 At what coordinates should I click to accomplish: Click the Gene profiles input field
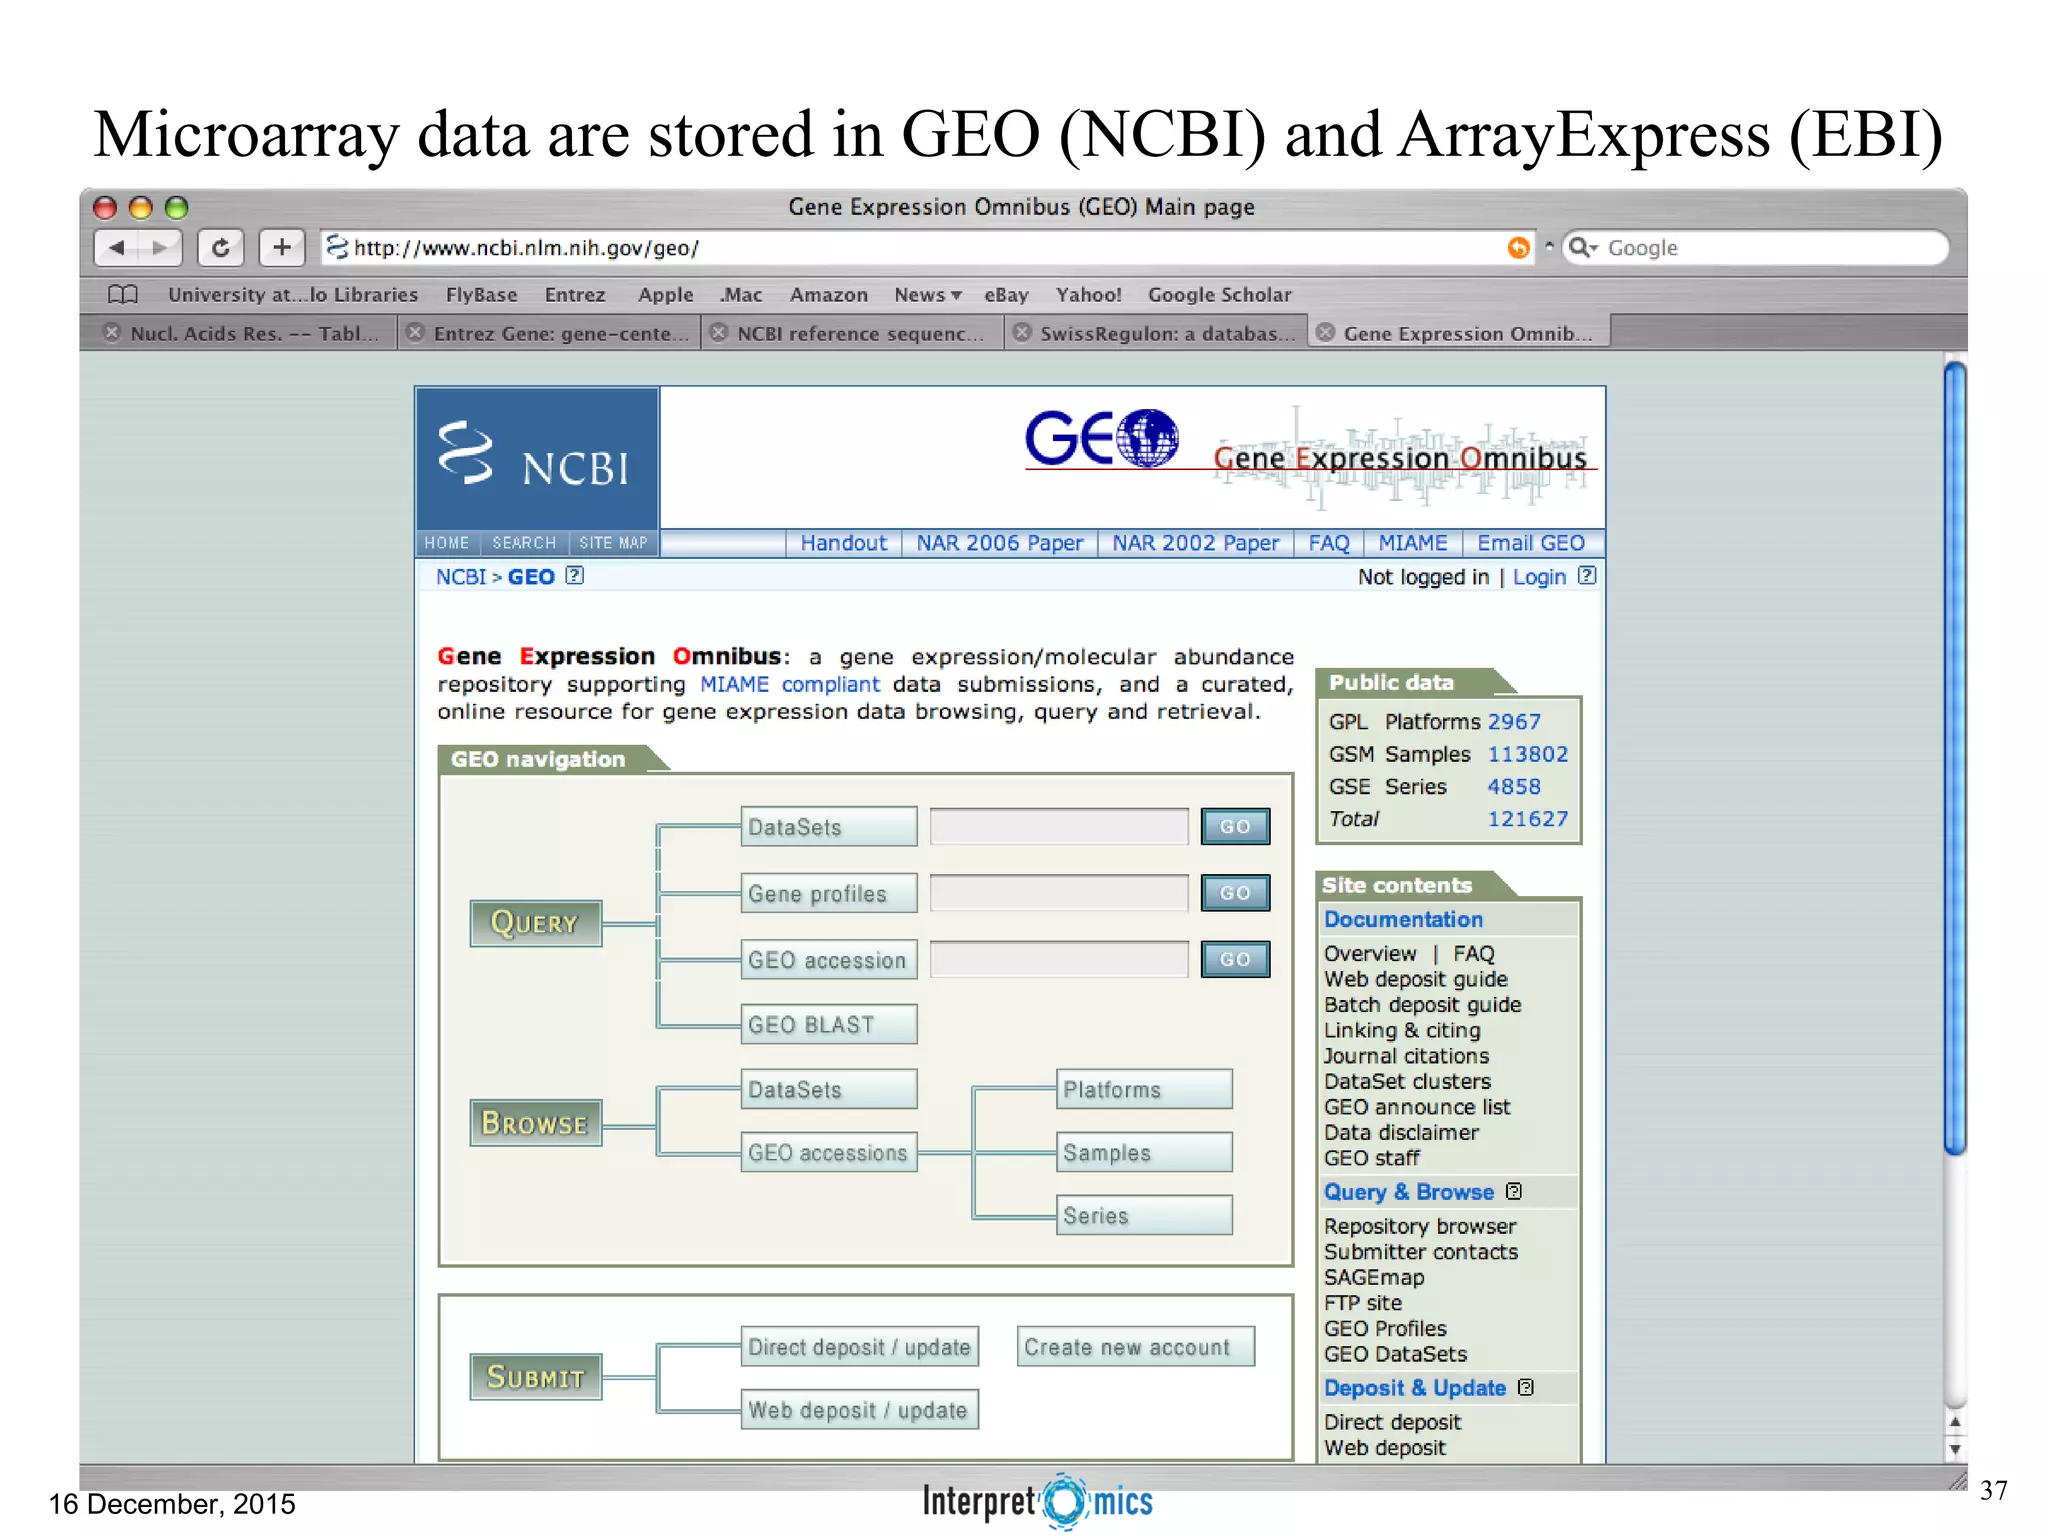click(x=1059, y=893)
